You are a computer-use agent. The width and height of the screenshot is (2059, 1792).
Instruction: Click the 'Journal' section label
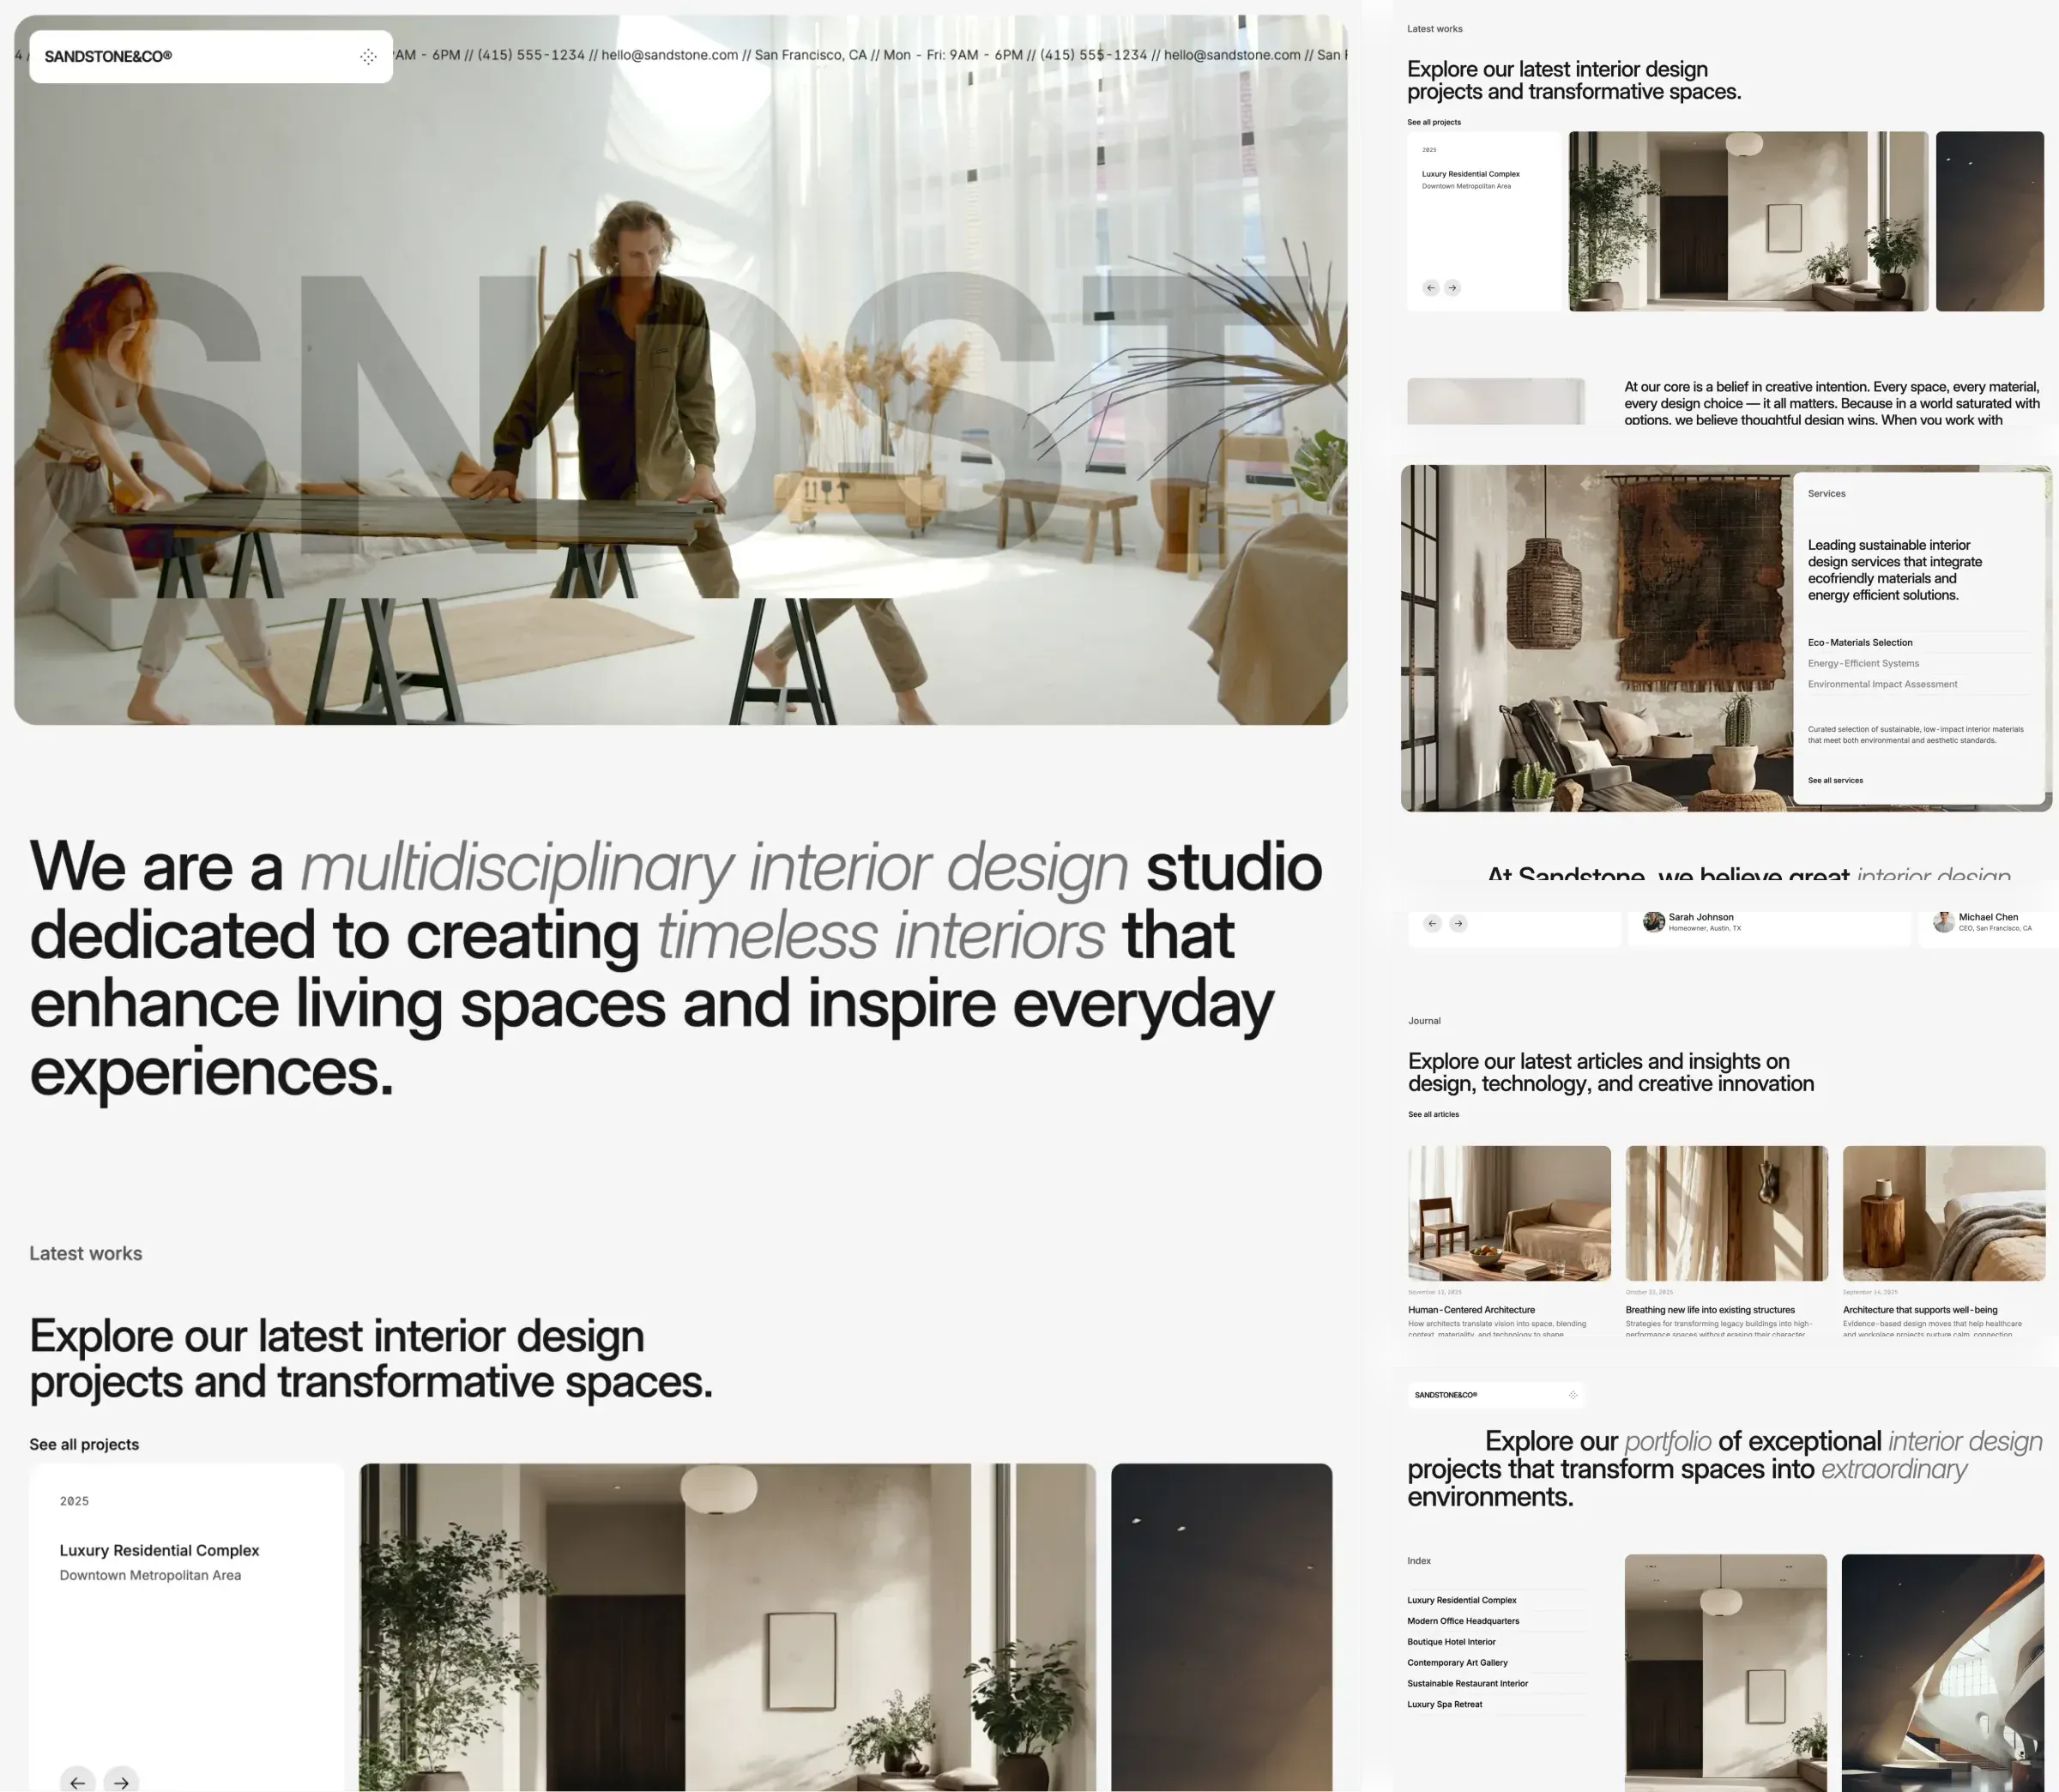pos(1424,1021)
